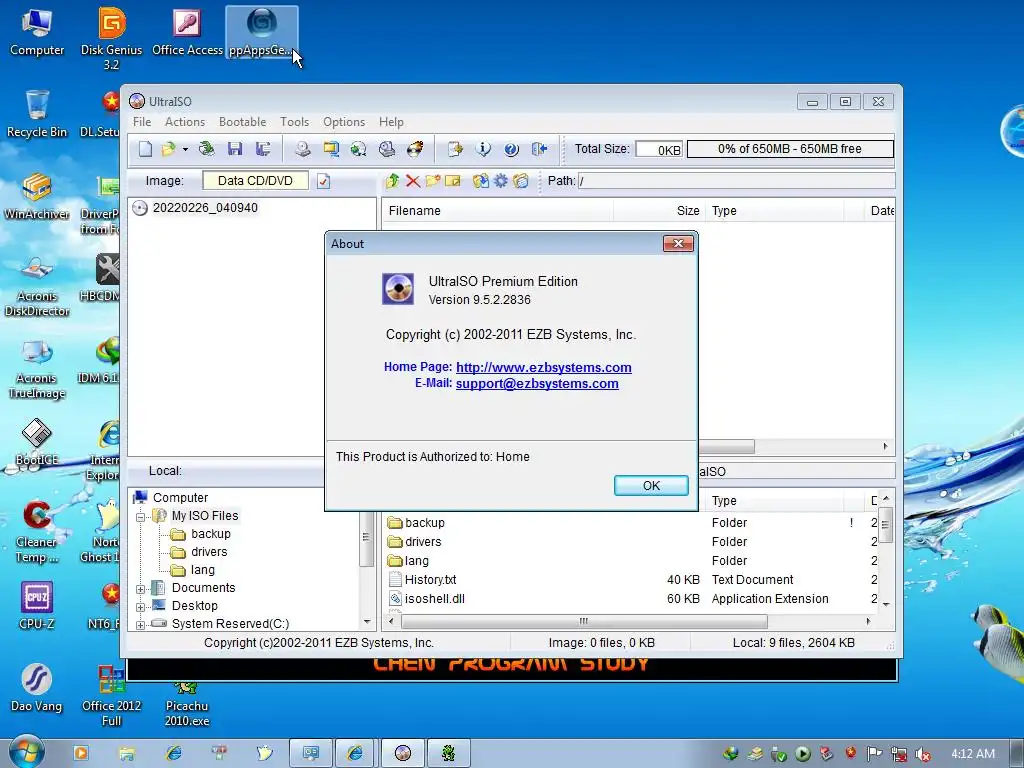The width and height of the screenshot is (1024, 768).
Task: Expand the Documents tree node
Action: tap(140, 589)
